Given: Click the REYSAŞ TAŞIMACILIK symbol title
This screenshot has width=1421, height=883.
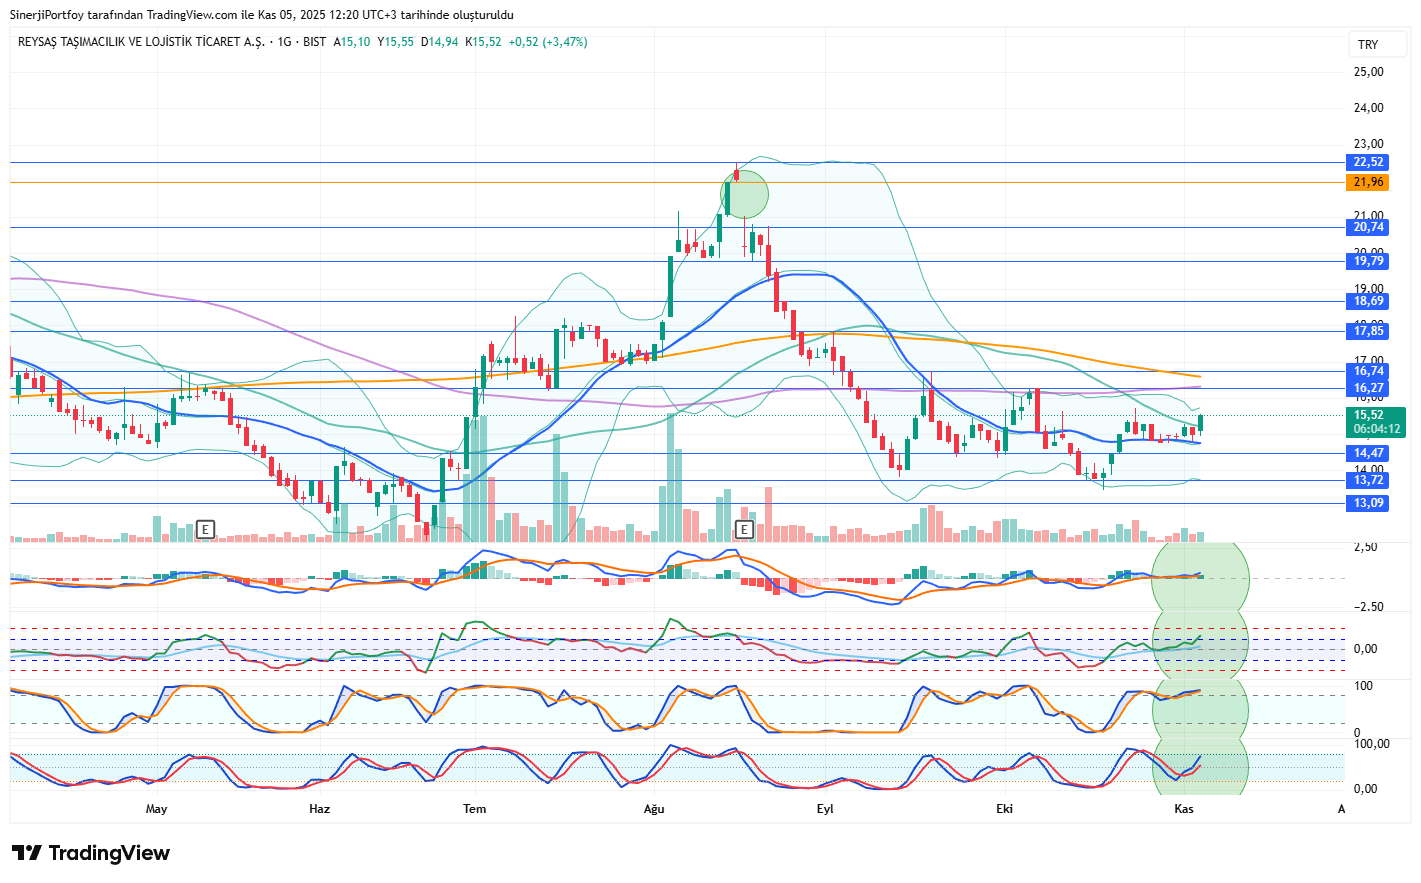Looking at the screenshot, I should tap(141, 42).
